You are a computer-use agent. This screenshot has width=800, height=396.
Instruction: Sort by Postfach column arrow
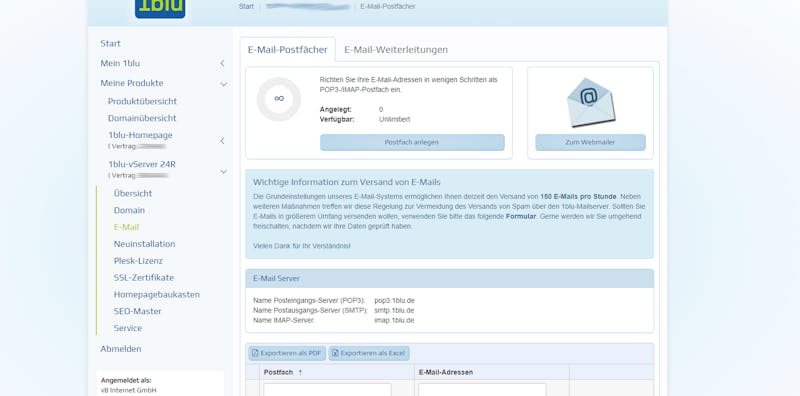300,373
